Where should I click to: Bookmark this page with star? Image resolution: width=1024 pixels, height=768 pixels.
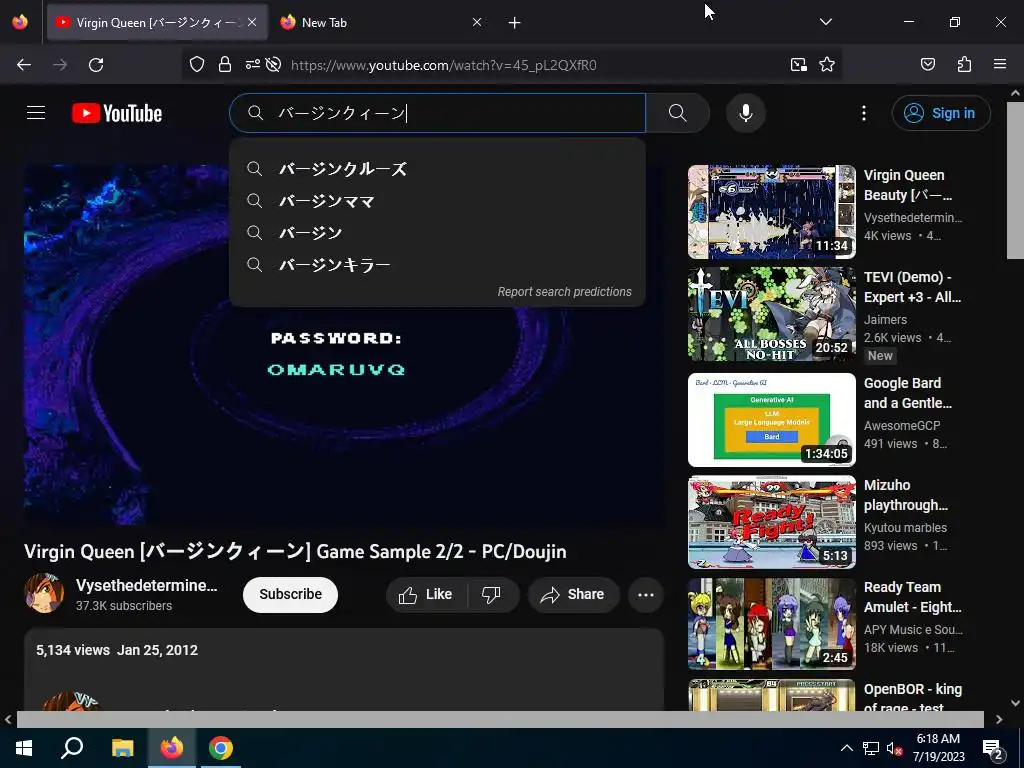827,64
